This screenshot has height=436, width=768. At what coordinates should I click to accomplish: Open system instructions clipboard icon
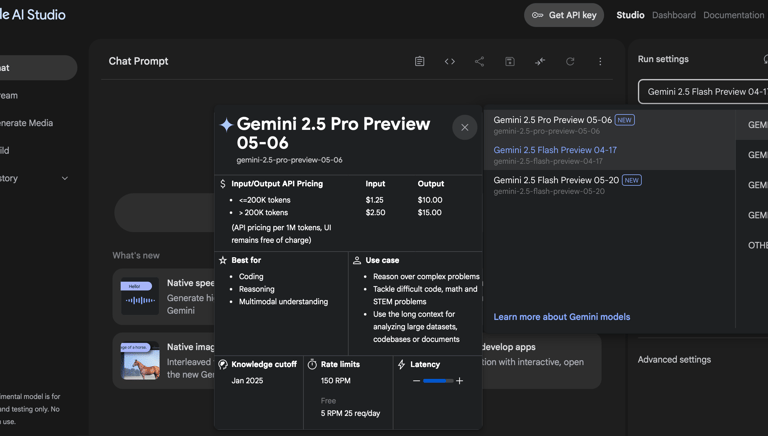pos(420,62)
